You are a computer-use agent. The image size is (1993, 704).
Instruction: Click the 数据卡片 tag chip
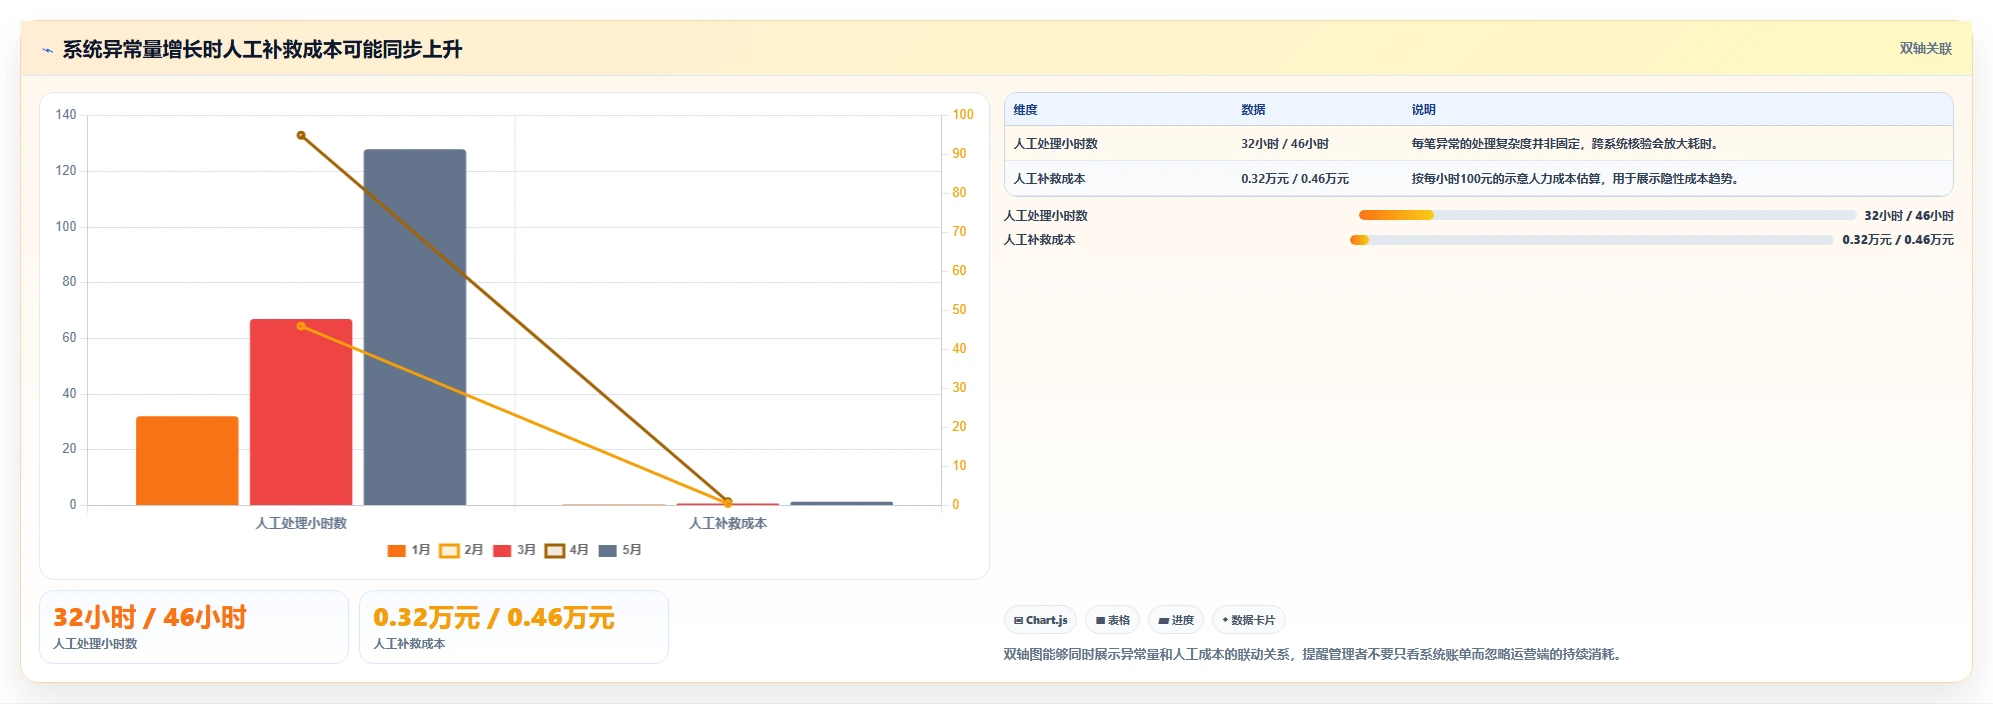pos(1248,620)
